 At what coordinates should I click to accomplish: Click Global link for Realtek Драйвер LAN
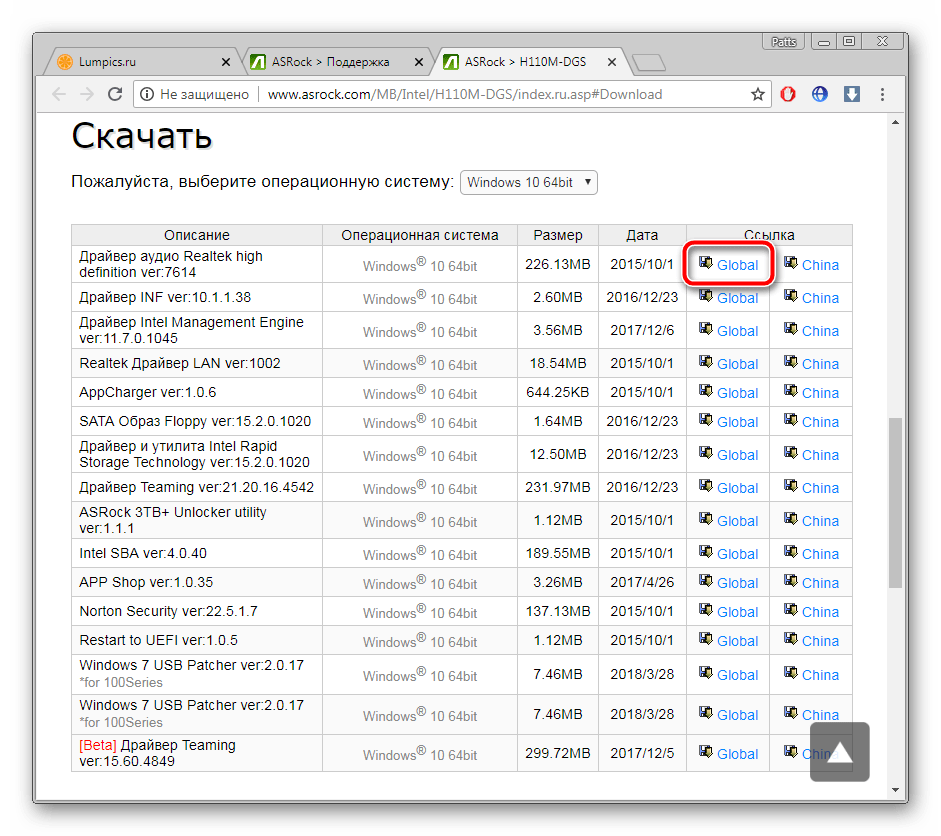point(737,364)
